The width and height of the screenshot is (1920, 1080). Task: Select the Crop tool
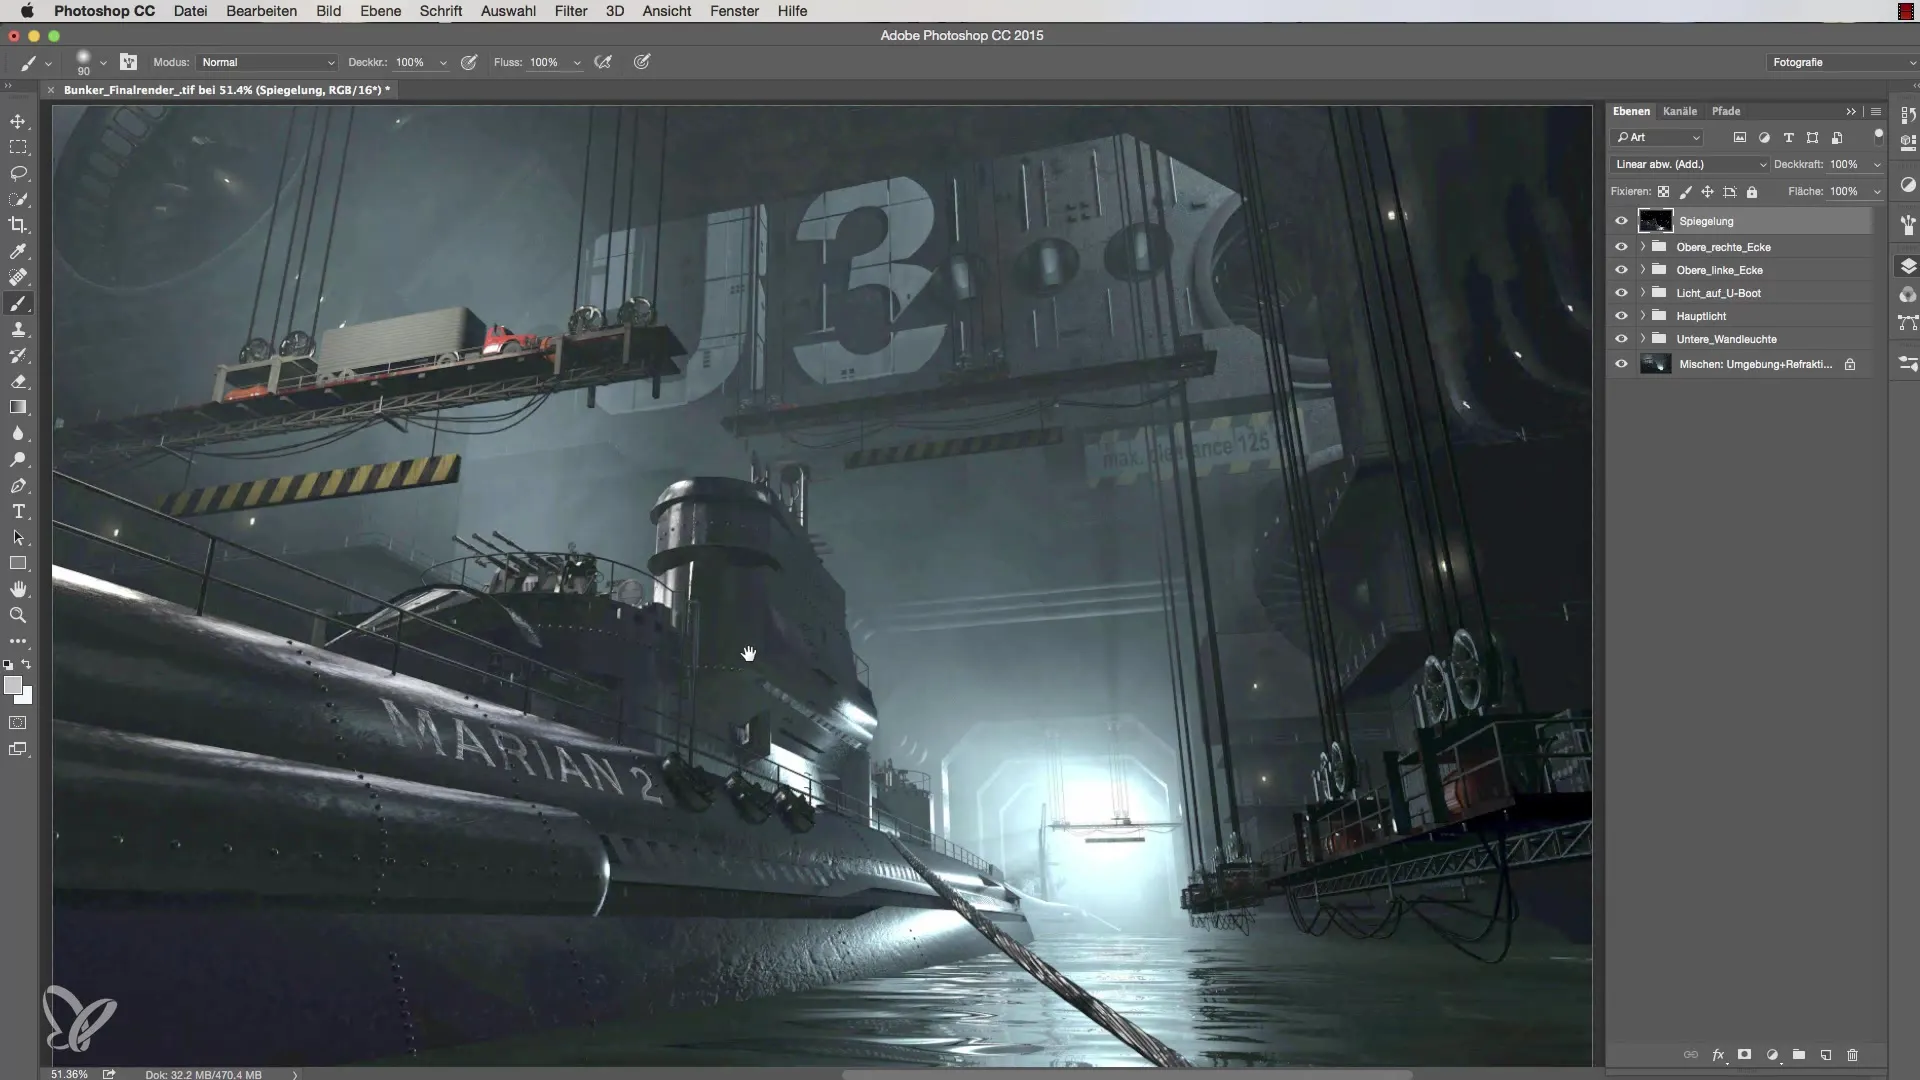[x=18, y=225]
